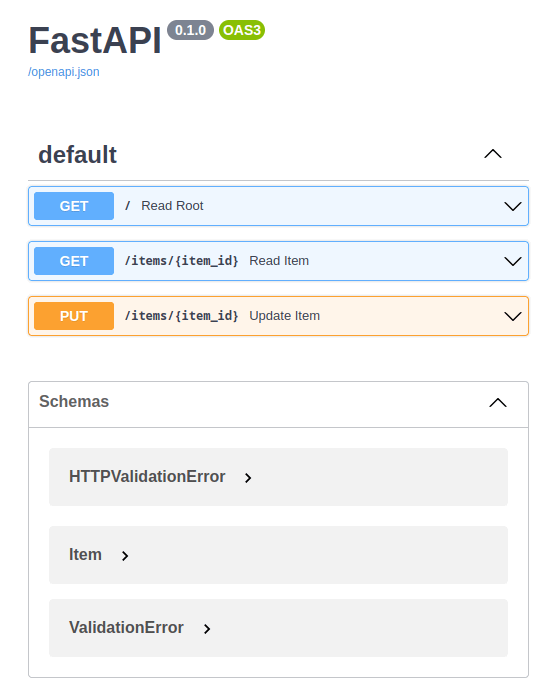This screenshot has height=682, width=552.
Task: Collapse the default section with chevron
Action: [493, 154]
